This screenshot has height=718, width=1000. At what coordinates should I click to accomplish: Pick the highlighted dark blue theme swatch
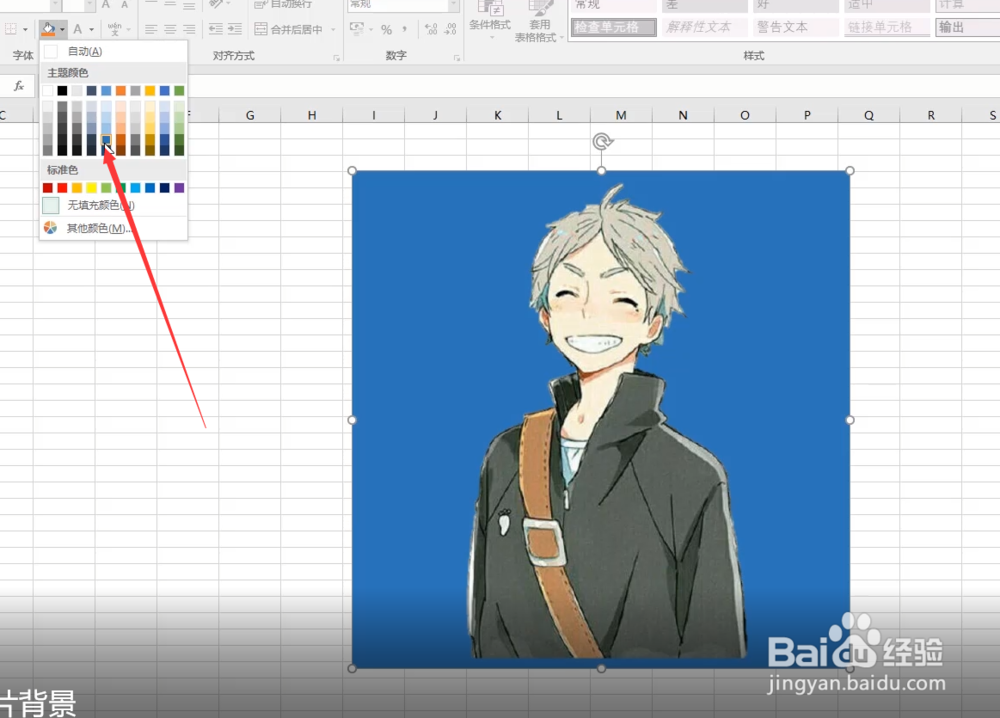106,139
